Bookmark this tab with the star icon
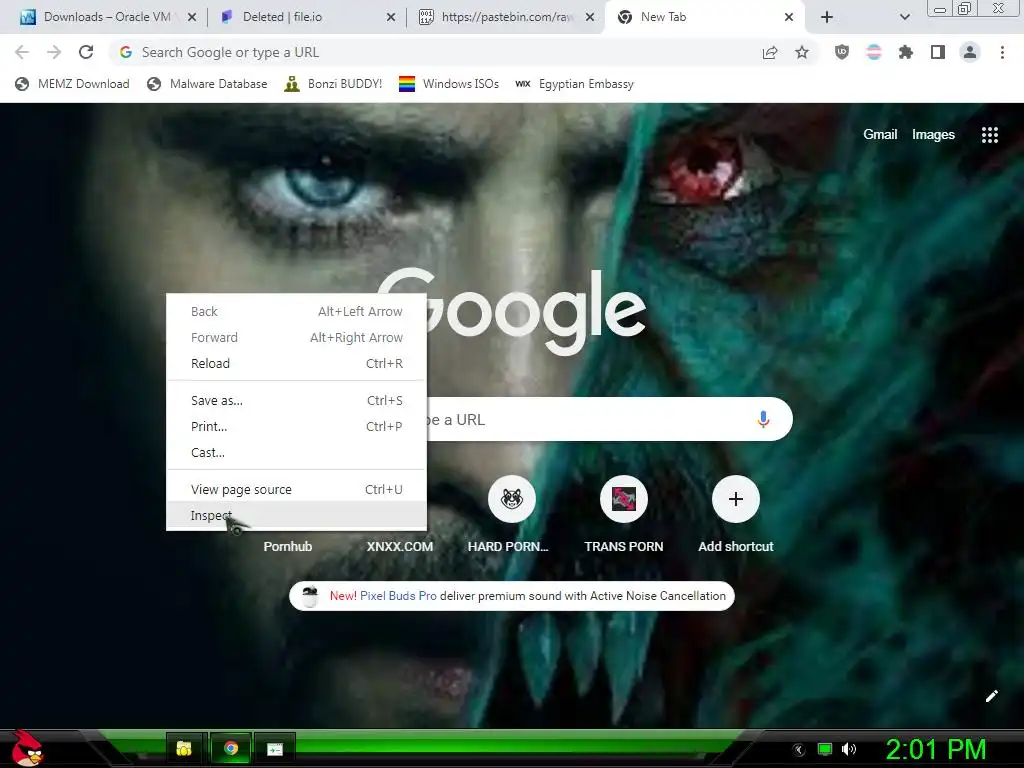This screenshot has height=768, width=1024. pyautogui.click(x=802, y=52)
